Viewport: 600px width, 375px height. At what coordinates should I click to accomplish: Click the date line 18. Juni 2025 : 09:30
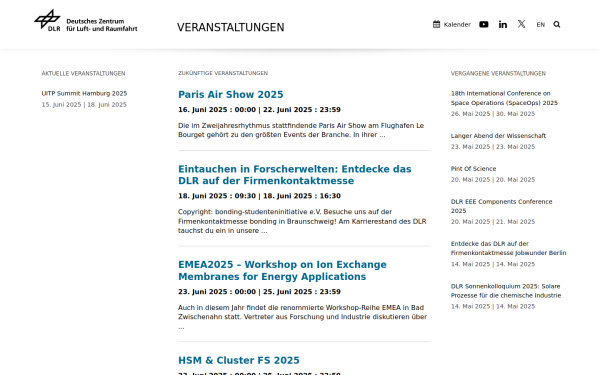click(x=259, y=196)
